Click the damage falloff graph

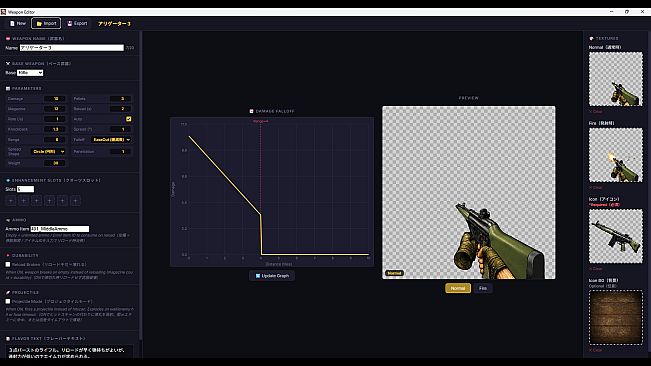coord(272,192)
